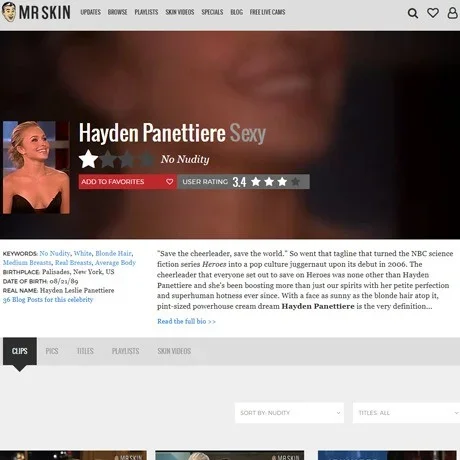Follow the No Nudity keyword link
Image resolution: width=460 pixels, height=460 pixels.
[x=55, y=253]
